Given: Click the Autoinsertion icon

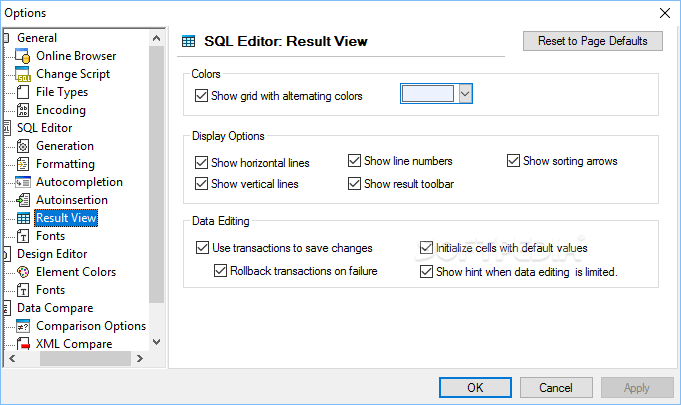Looking at the screenshot, I should point(23,200).
